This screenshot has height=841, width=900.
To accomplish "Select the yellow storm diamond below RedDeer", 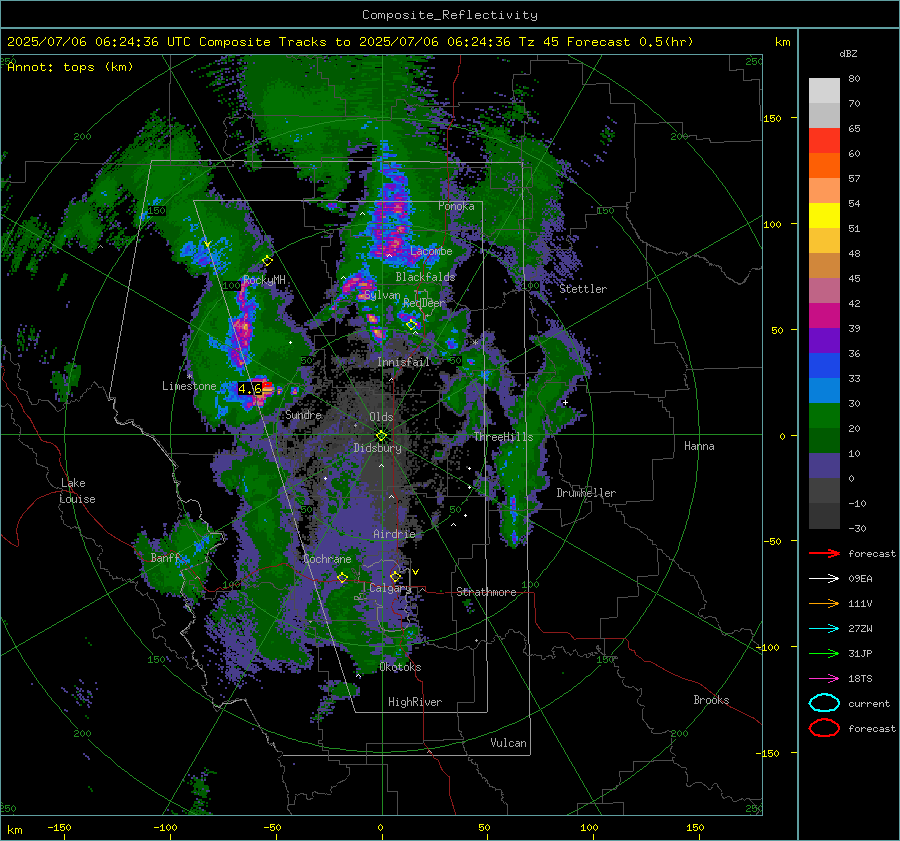I will click(412, 325).
